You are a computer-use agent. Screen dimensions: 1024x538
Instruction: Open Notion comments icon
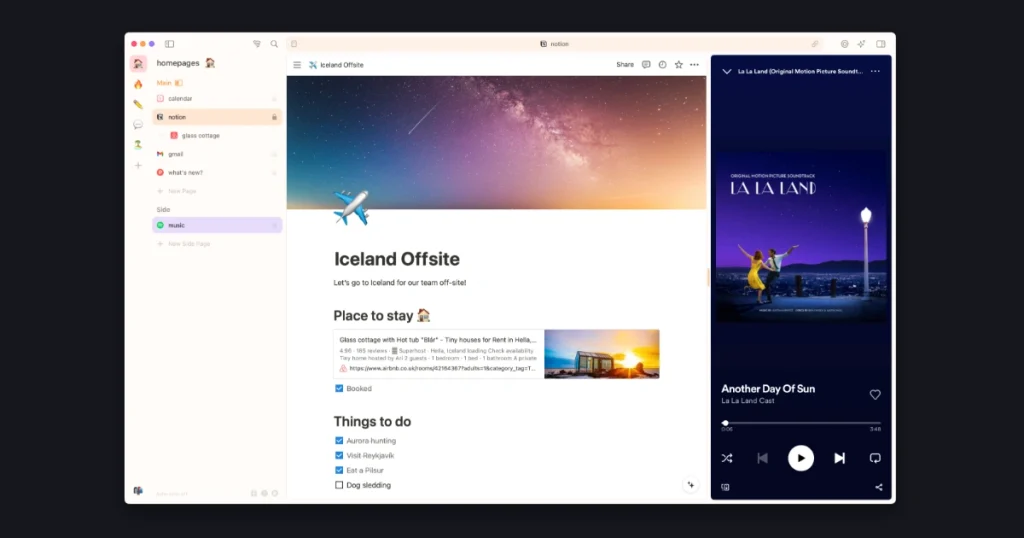pyautogui.click(x=646, y=65)
